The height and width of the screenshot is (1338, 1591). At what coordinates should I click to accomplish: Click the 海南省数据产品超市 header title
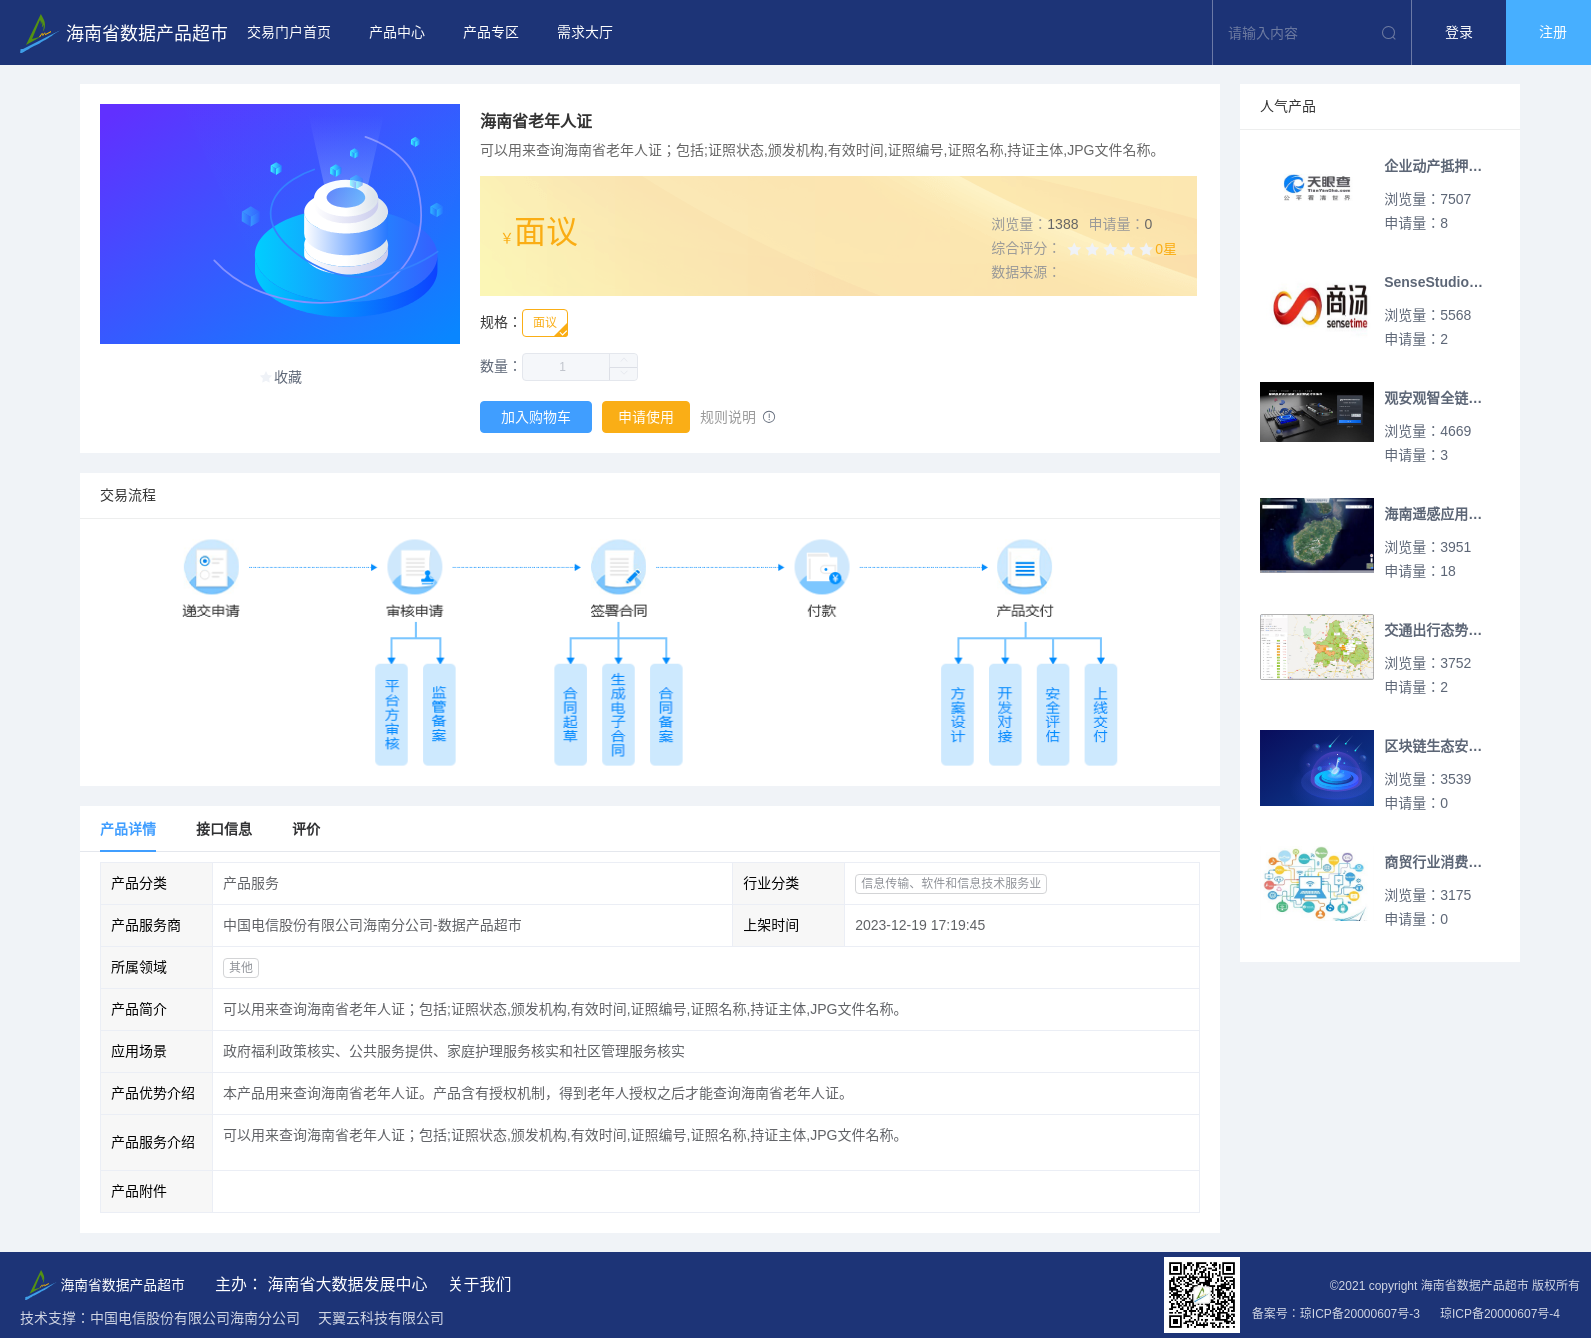coord(147,33)
